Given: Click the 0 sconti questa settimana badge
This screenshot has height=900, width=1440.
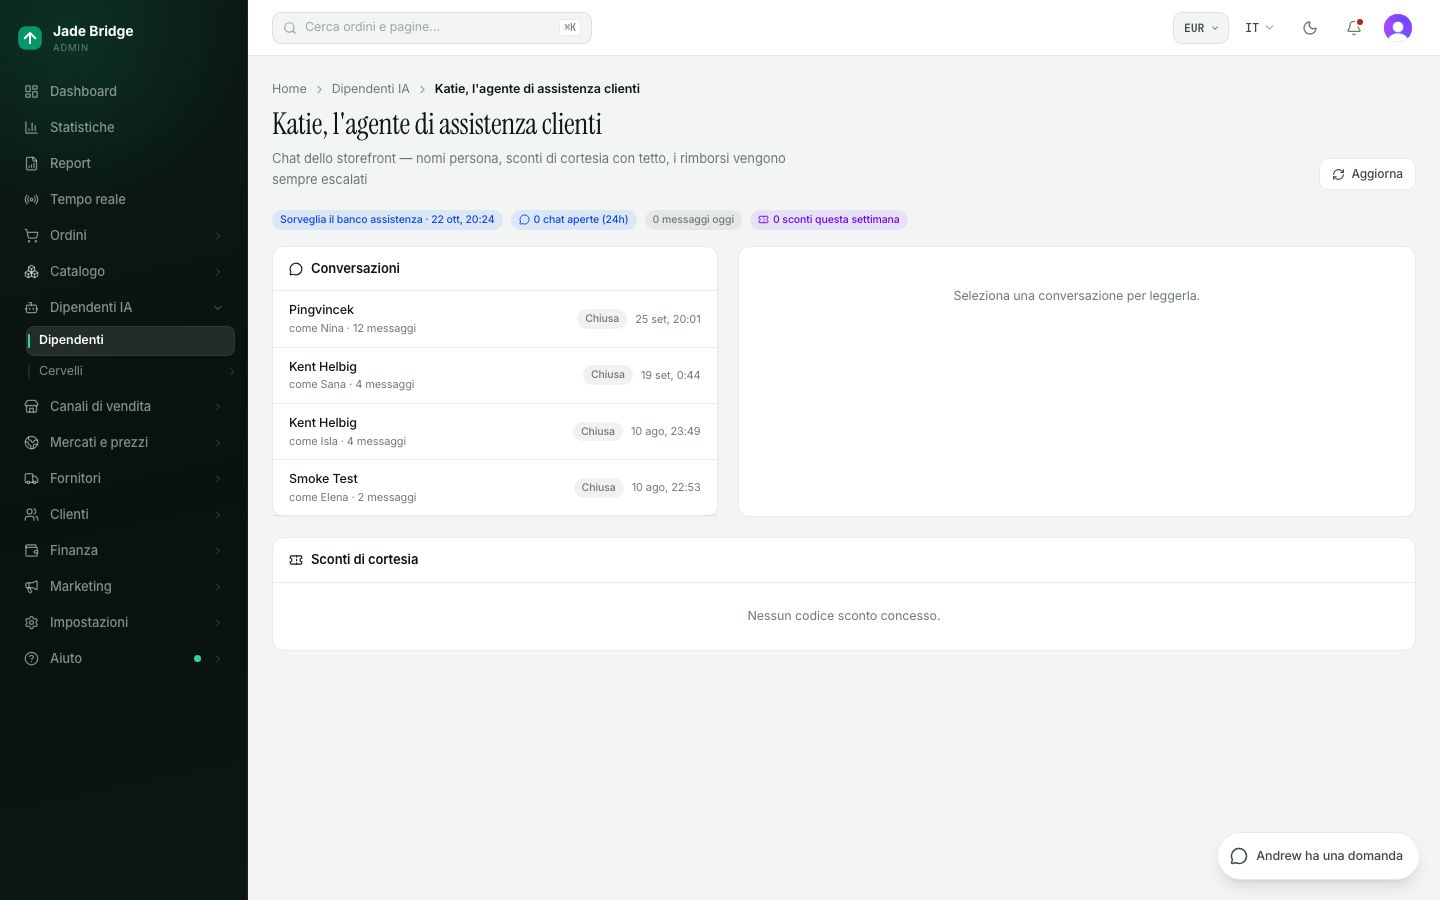Looking at the screenshot, I should pos(829,220).
